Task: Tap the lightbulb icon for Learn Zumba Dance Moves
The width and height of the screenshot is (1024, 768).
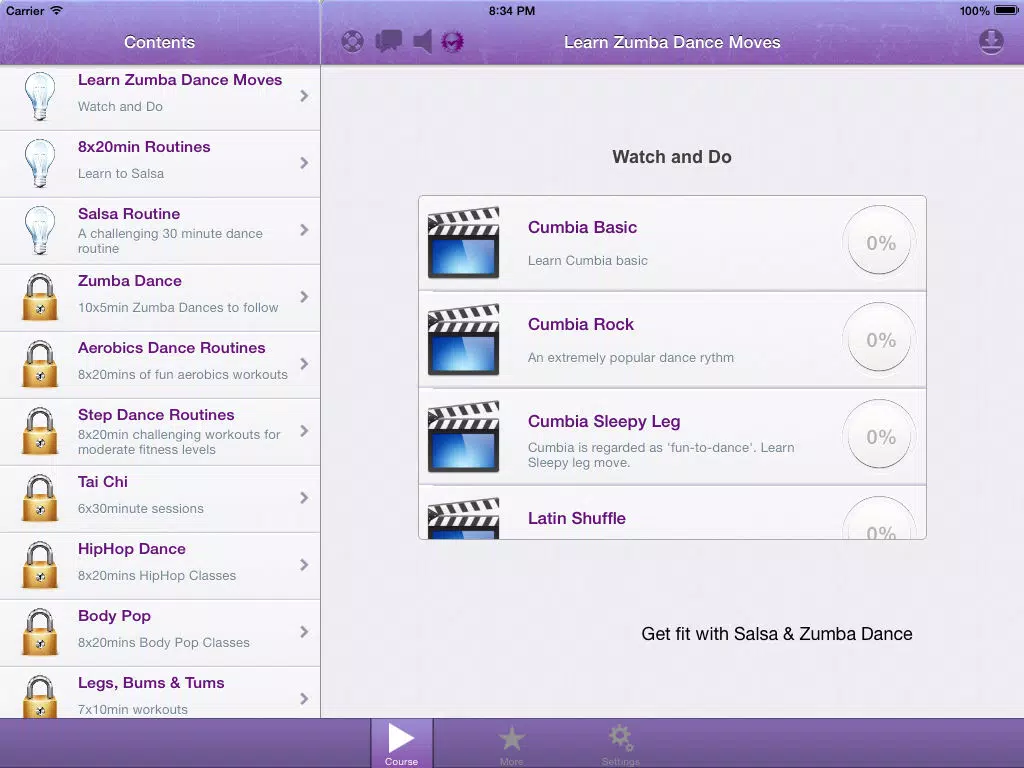Action: [40, 96]
